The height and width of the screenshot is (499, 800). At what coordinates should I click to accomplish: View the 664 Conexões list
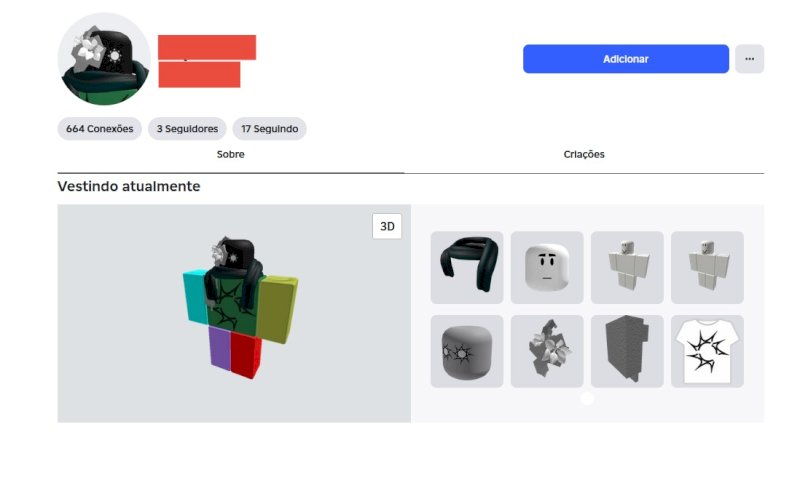tap(99, 129)
